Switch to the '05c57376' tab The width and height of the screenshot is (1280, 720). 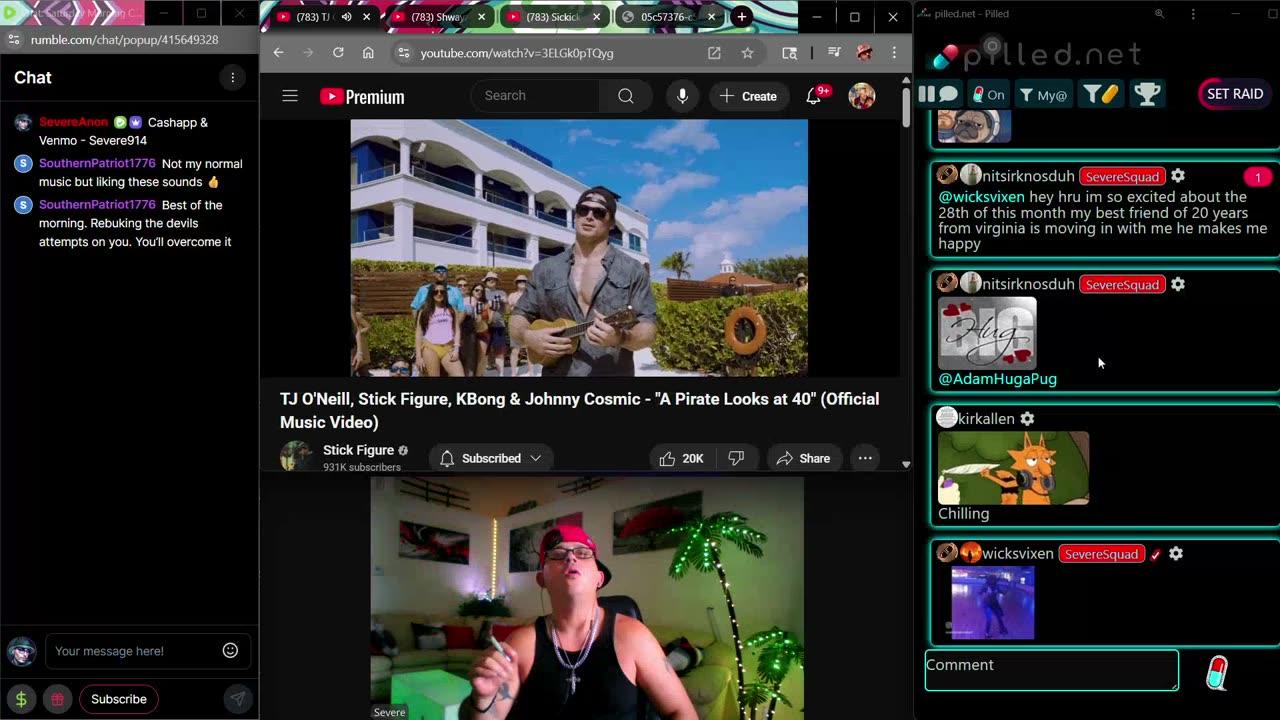[667, 17]
